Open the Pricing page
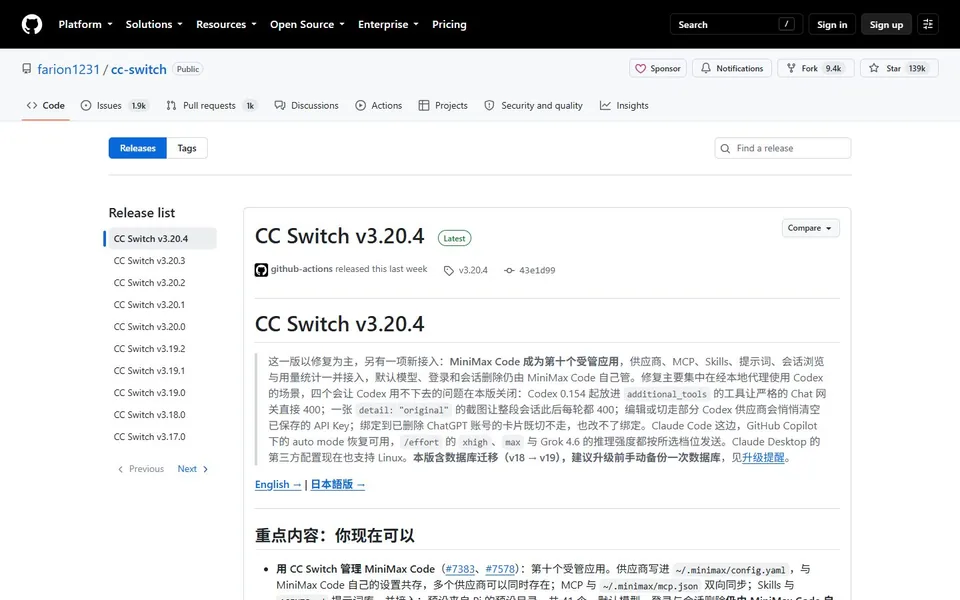The image size is (960, 600). (449, 24)
